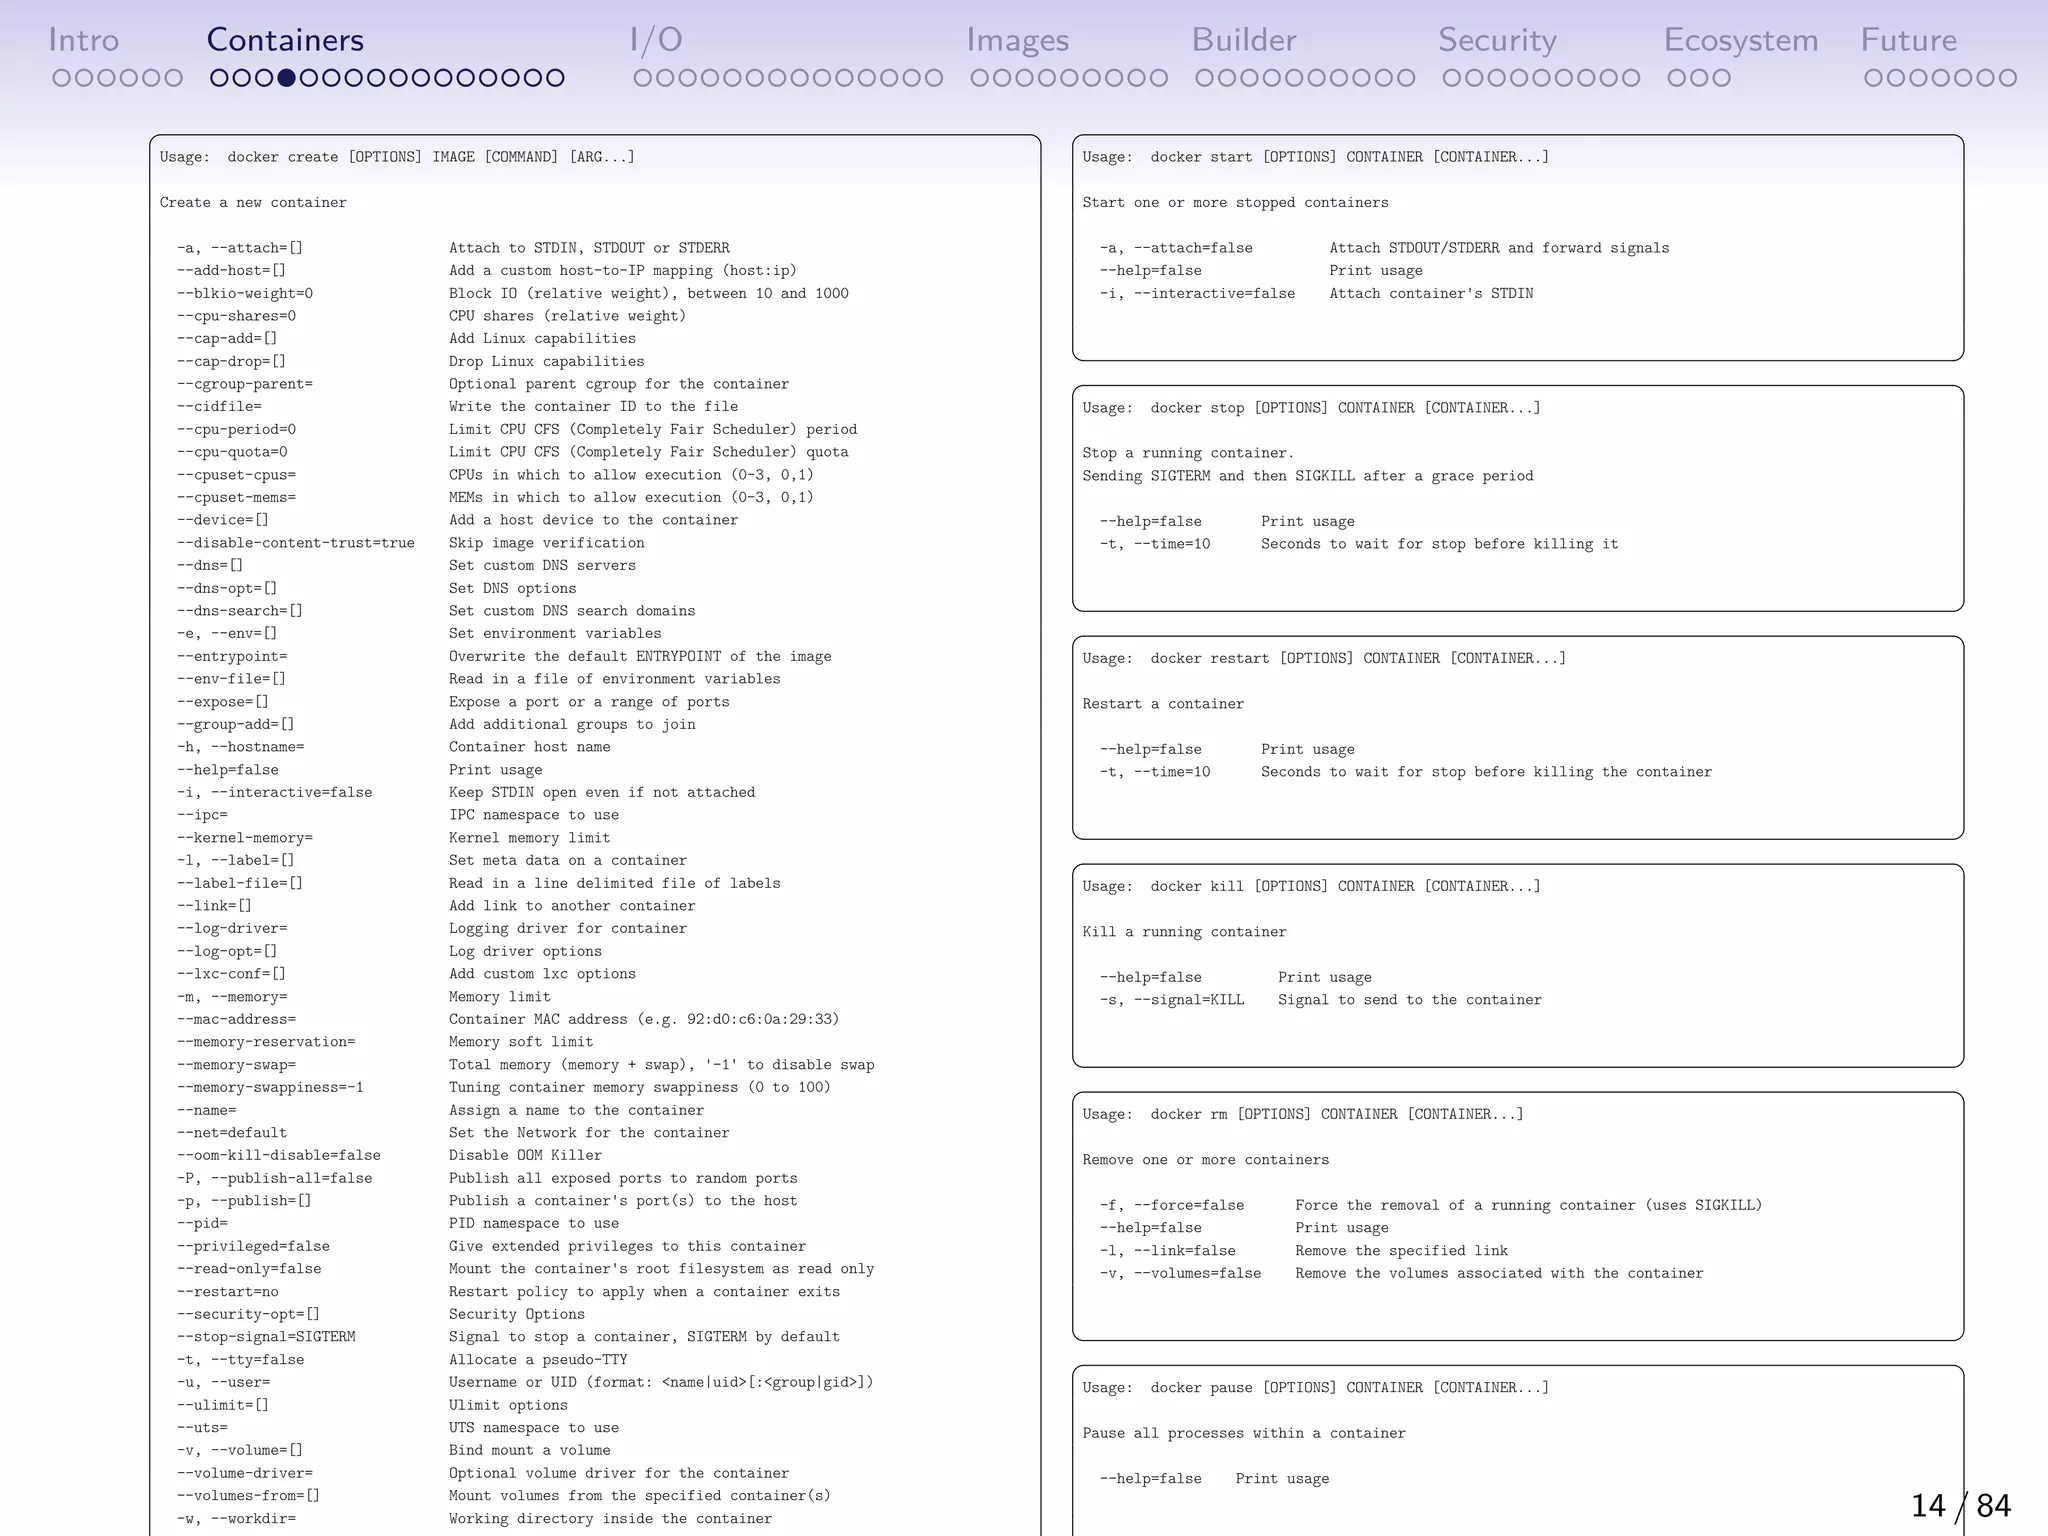
Task: Go to the Containers section heading
Action: (x=285, y=40)
